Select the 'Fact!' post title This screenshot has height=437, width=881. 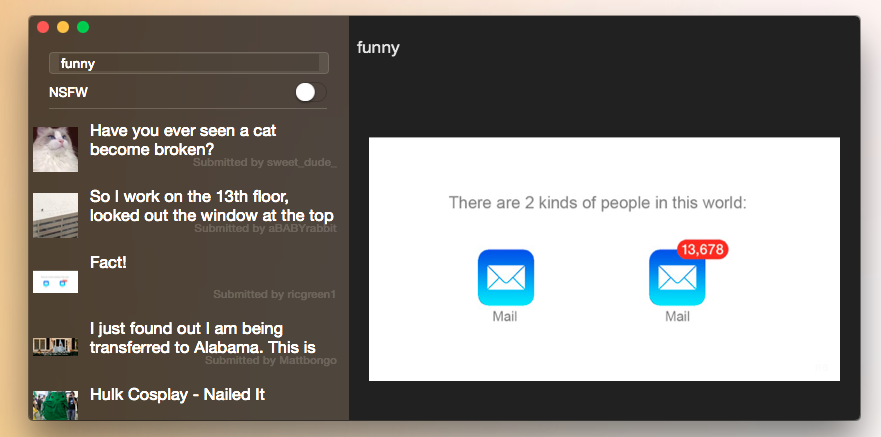coord(108,262)
